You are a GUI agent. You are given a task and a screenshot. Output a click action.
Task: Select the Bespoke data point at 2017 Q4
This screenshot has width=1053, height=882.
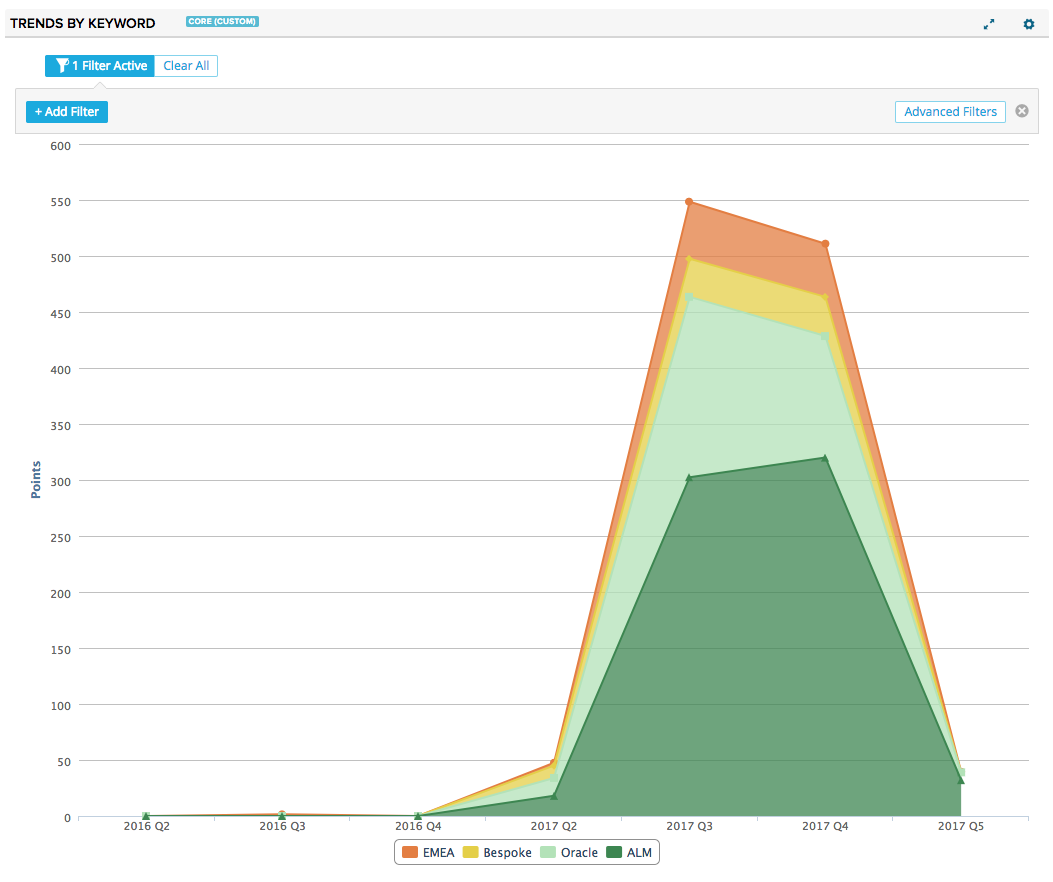[825, 297]
